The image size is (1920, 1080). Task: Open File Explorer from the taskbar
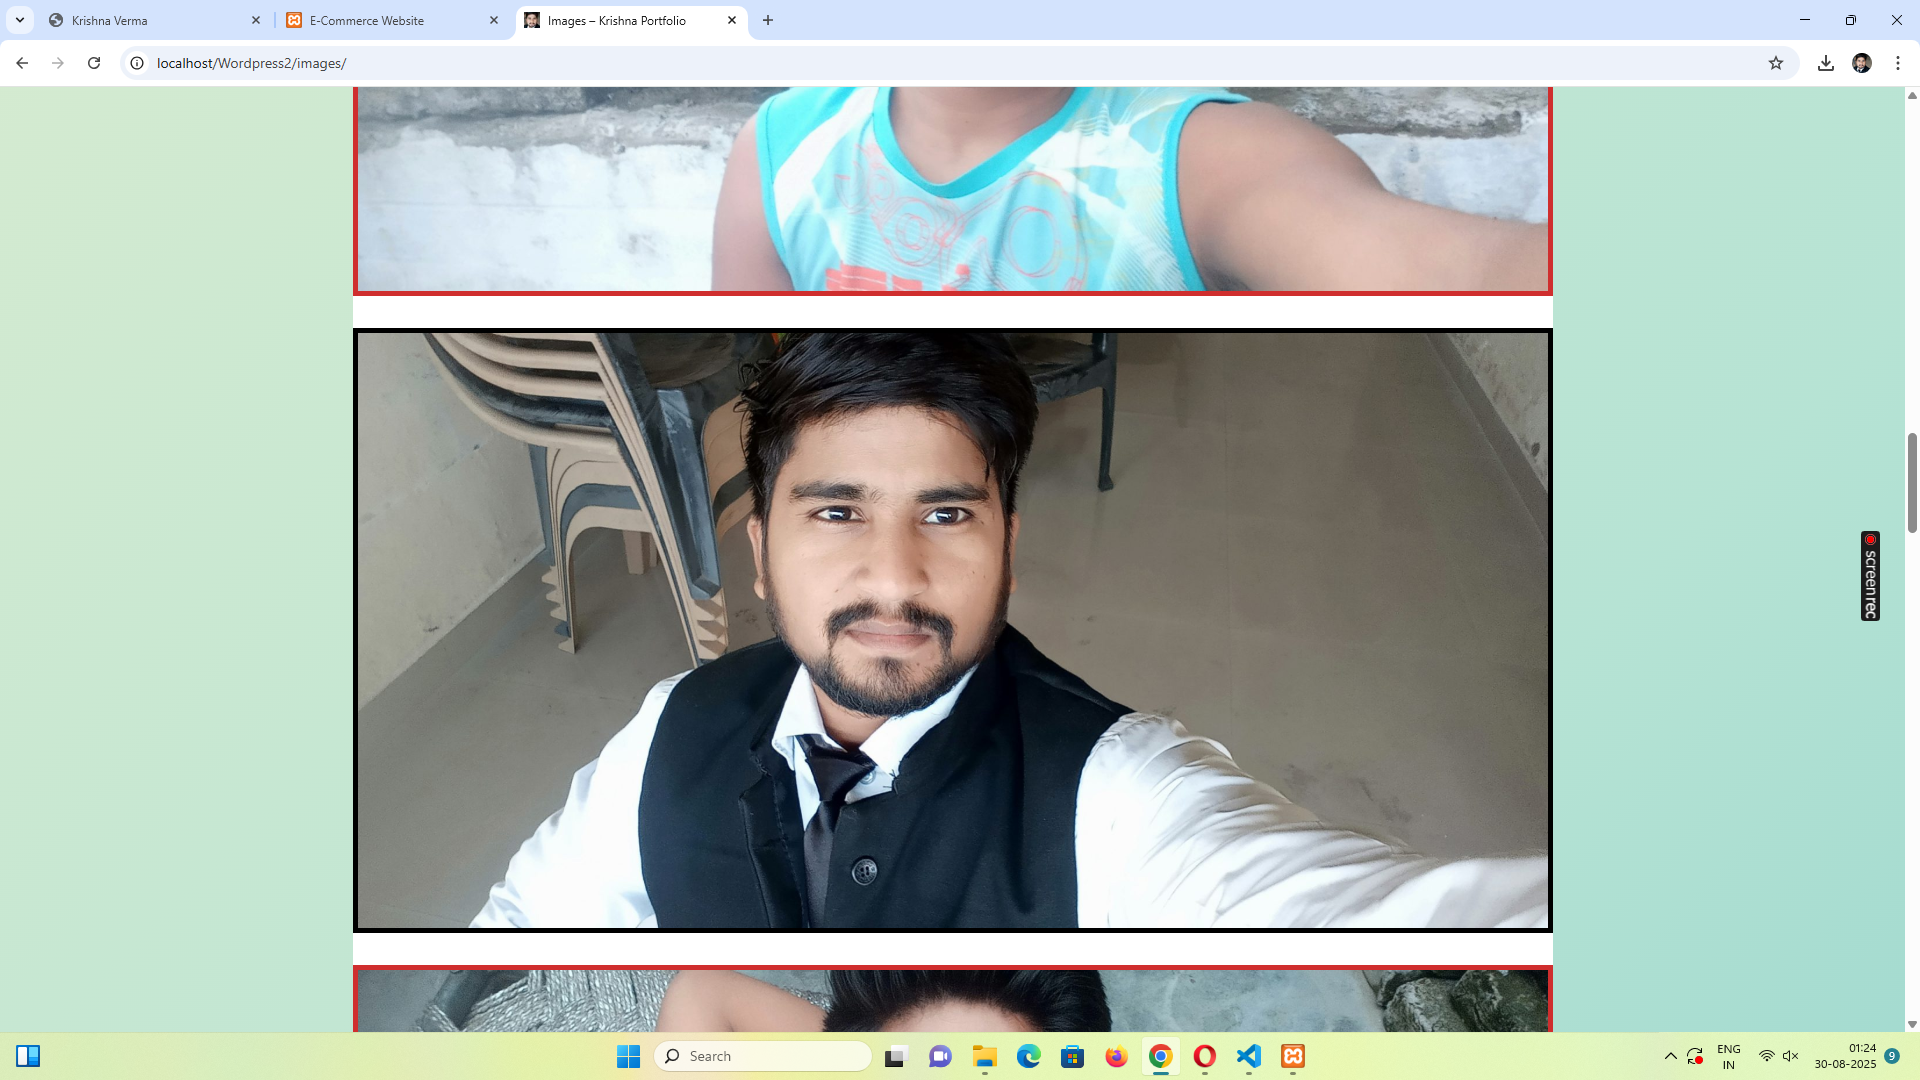[x=985, y=1056]
